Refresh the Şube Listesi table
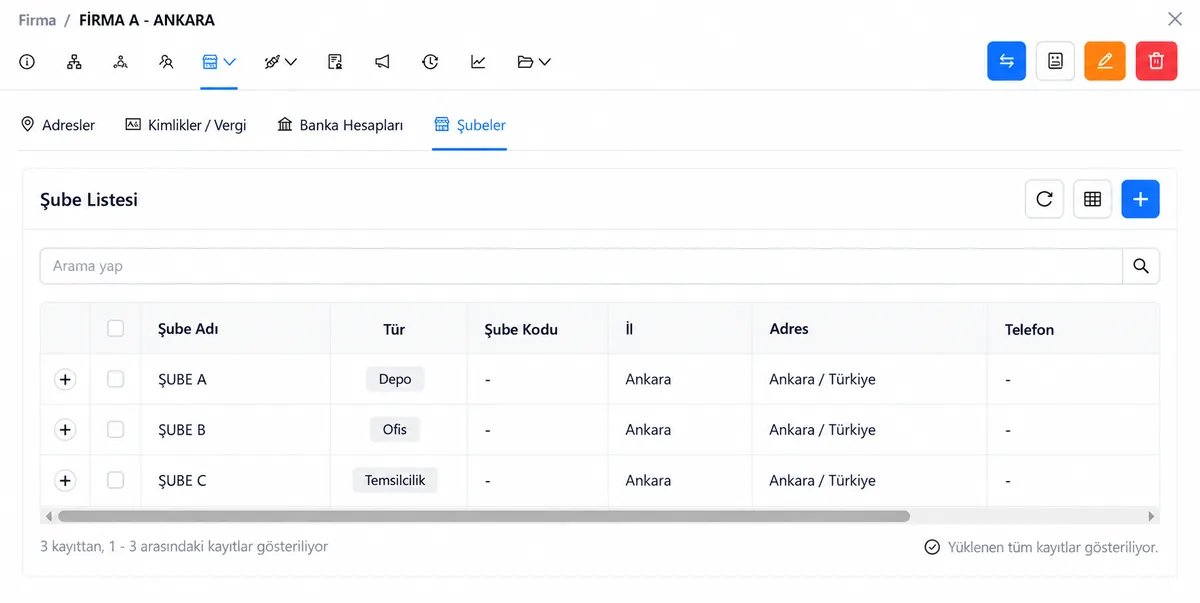Screen dimensions: 1200x603 click(x=1044, y=199)
